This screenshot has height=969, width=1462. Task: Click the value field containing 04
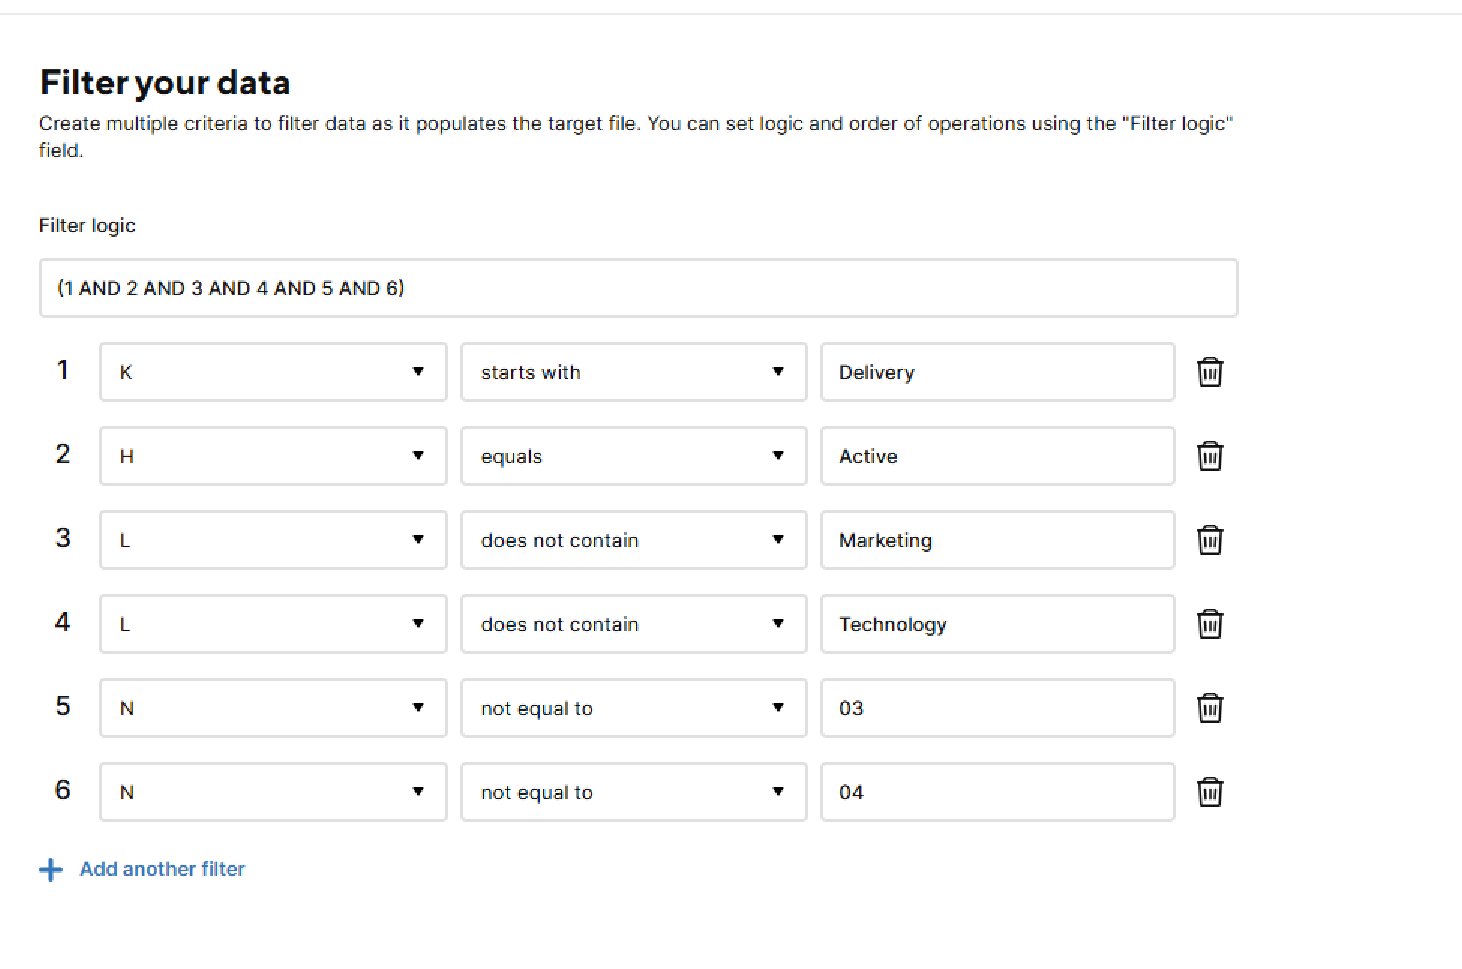click(997, 792)
